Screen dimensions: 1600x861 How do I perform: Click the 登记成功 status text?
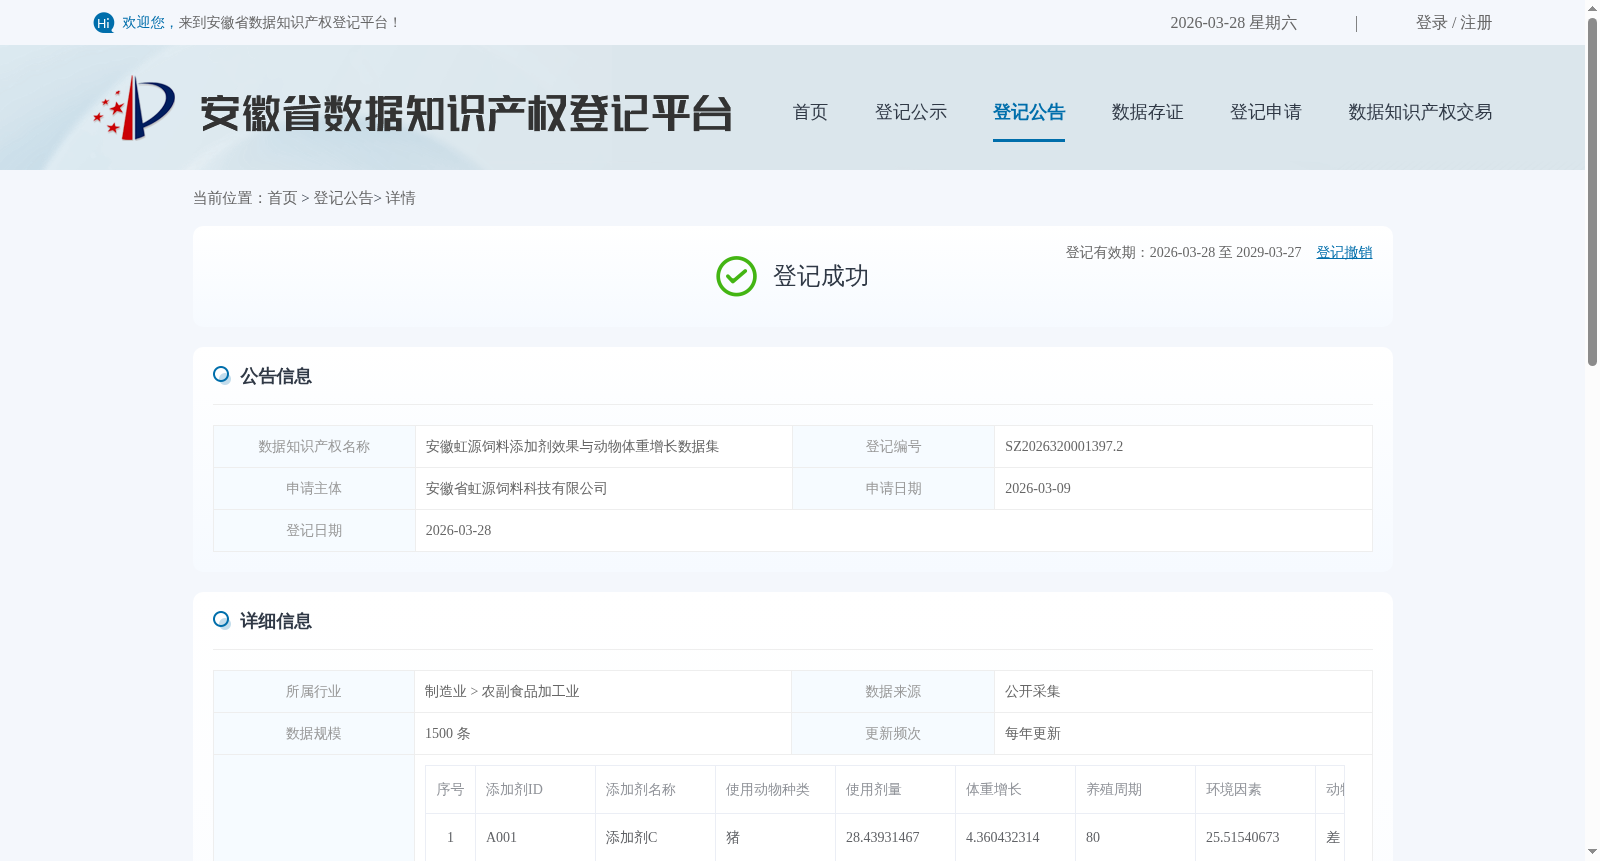[x=820, y=276]
